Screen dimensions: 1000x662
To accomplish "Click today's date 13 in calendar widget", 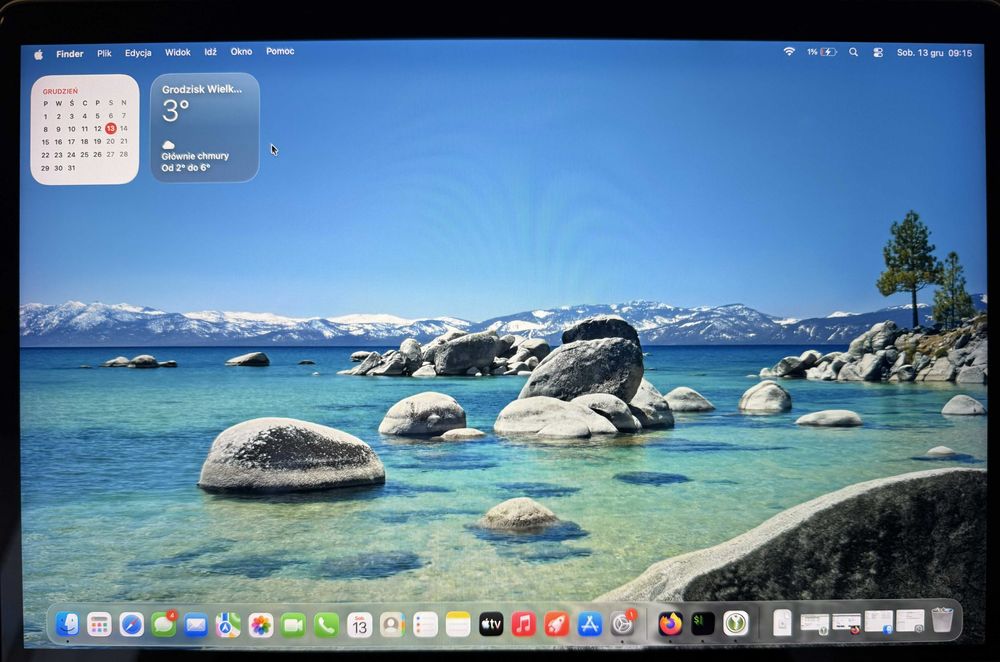I will pyautogui.click(x=110, y=128).
